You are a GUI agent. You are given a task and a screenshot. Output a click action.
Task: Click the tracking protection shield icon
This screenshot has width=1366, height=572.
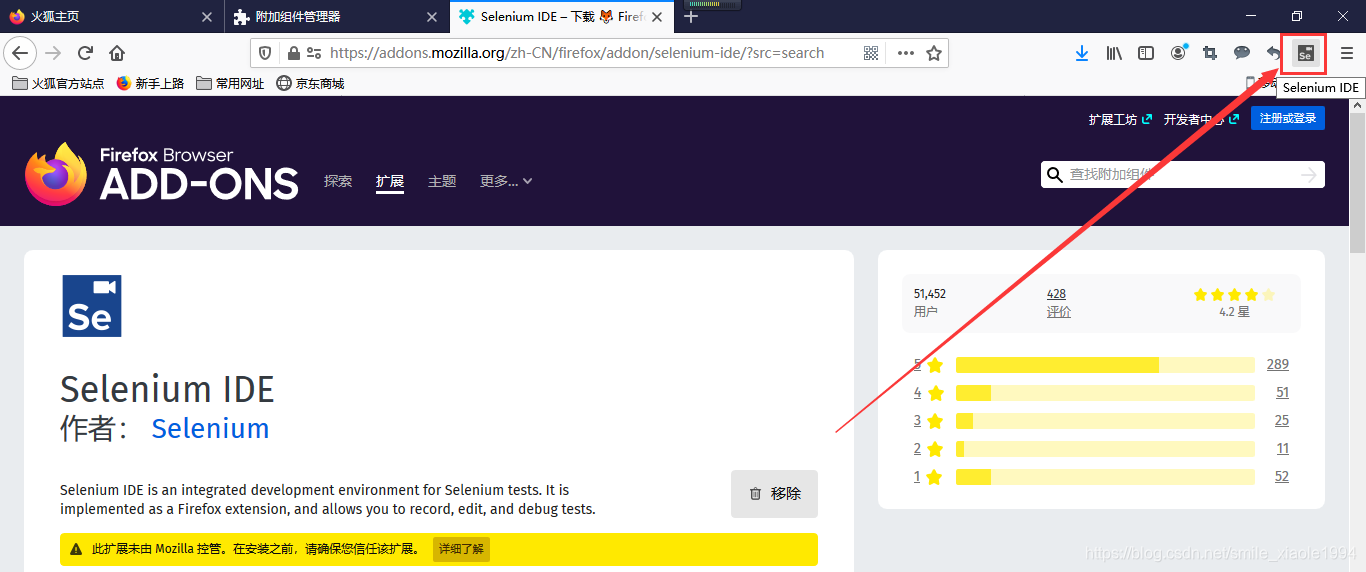(x=265, y=54)
